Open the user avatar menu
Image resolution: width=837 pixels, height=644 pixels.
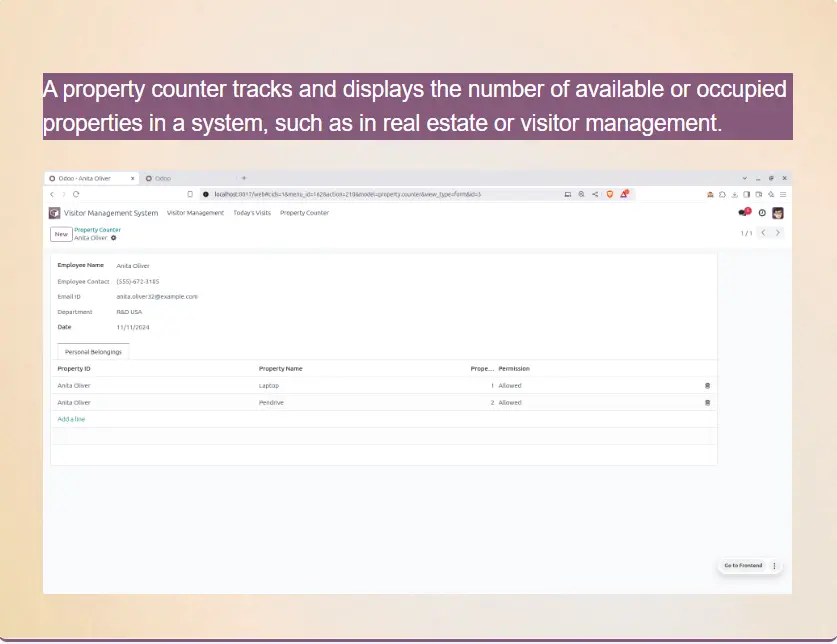778,213
